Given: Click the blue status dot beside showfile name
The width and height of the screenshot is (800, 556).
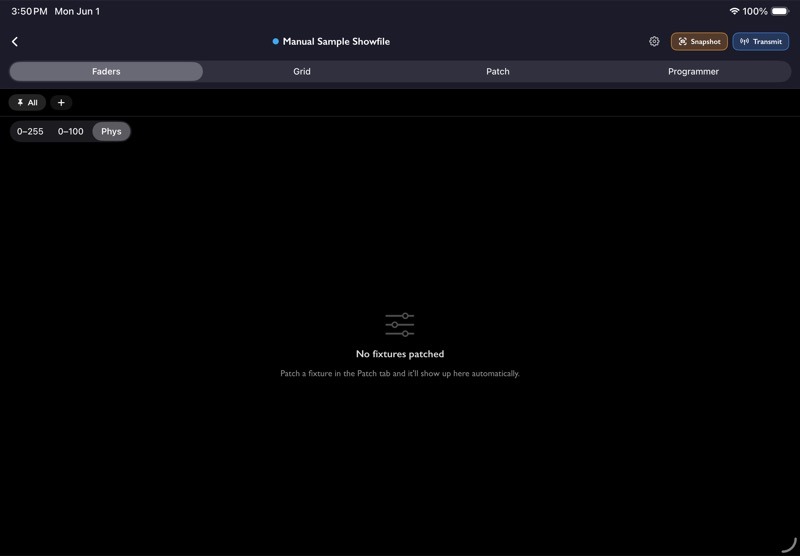Looking at the screenshot, I should coord(276,41).
